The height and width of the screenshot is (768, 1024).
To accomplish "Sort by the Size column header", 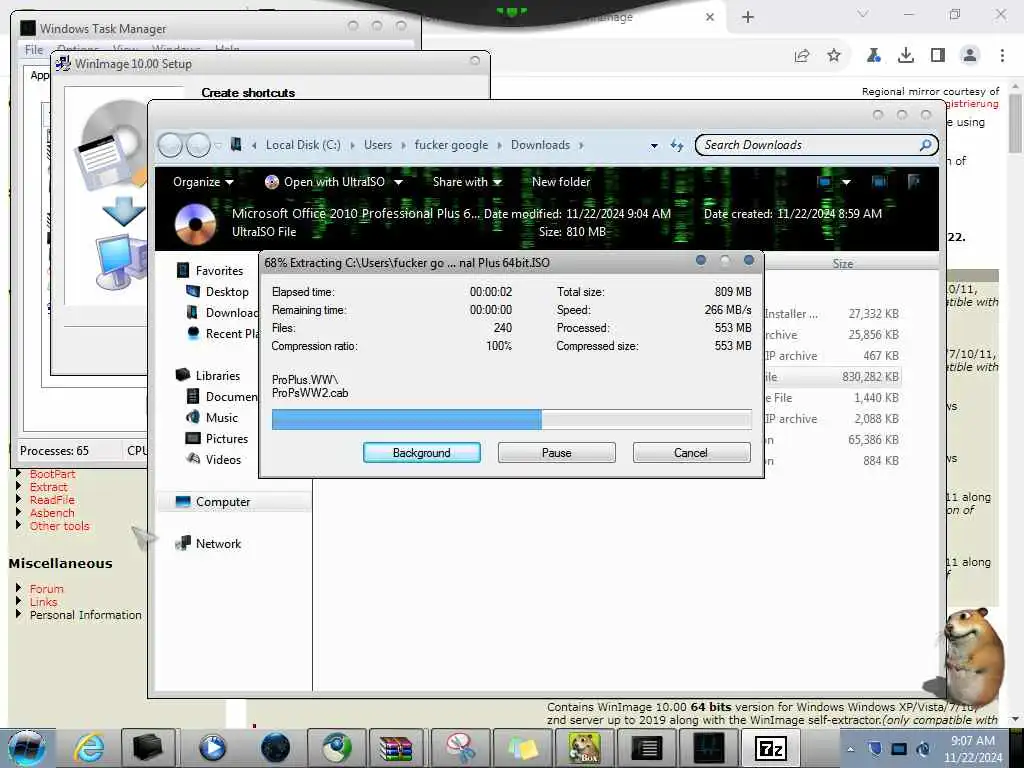I will (x=842, y=264).
